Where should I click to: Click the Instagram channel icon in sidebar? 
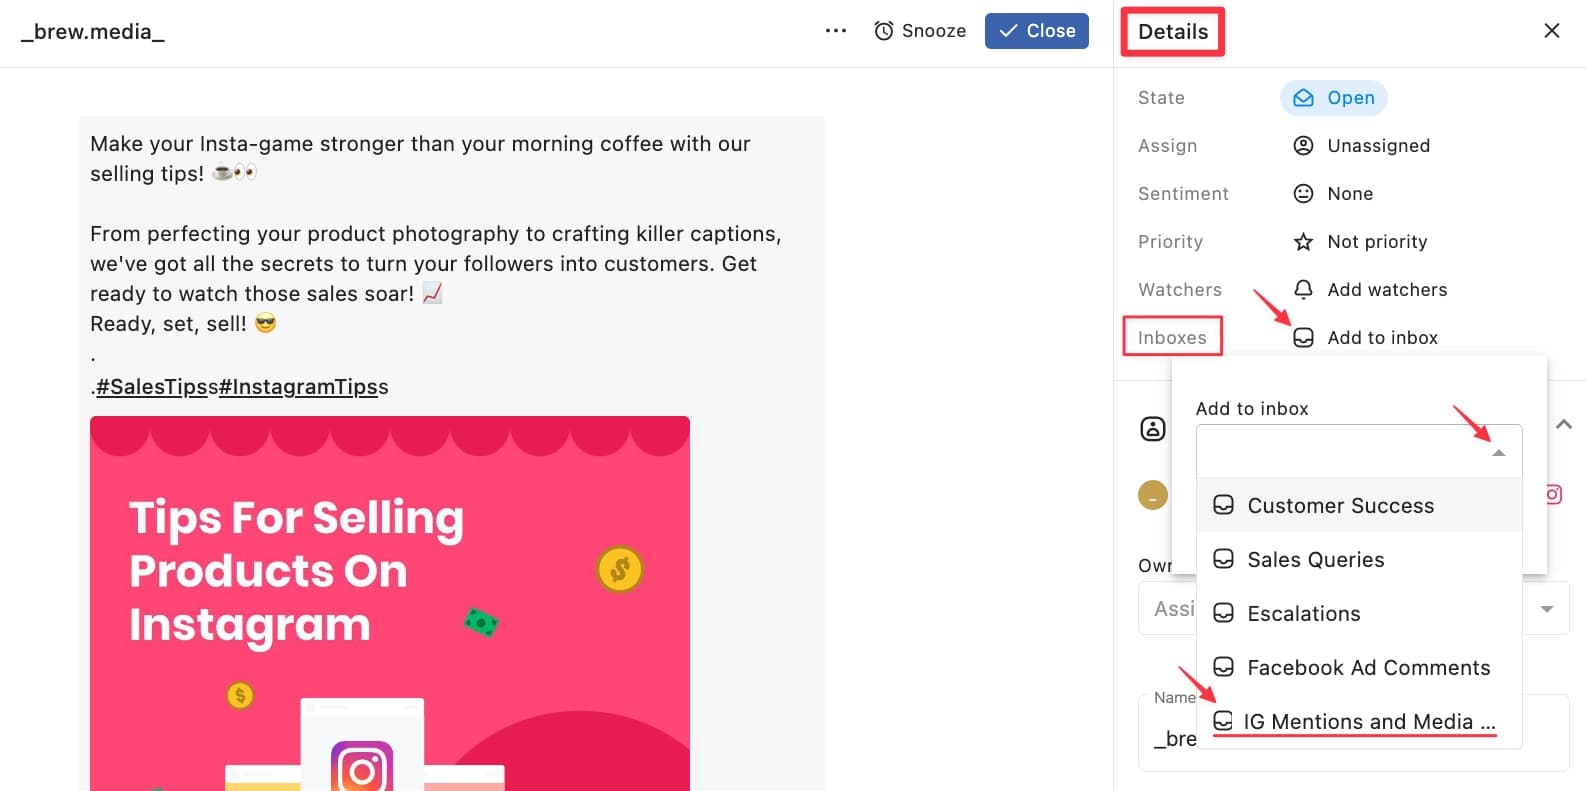pos(1554,494)
